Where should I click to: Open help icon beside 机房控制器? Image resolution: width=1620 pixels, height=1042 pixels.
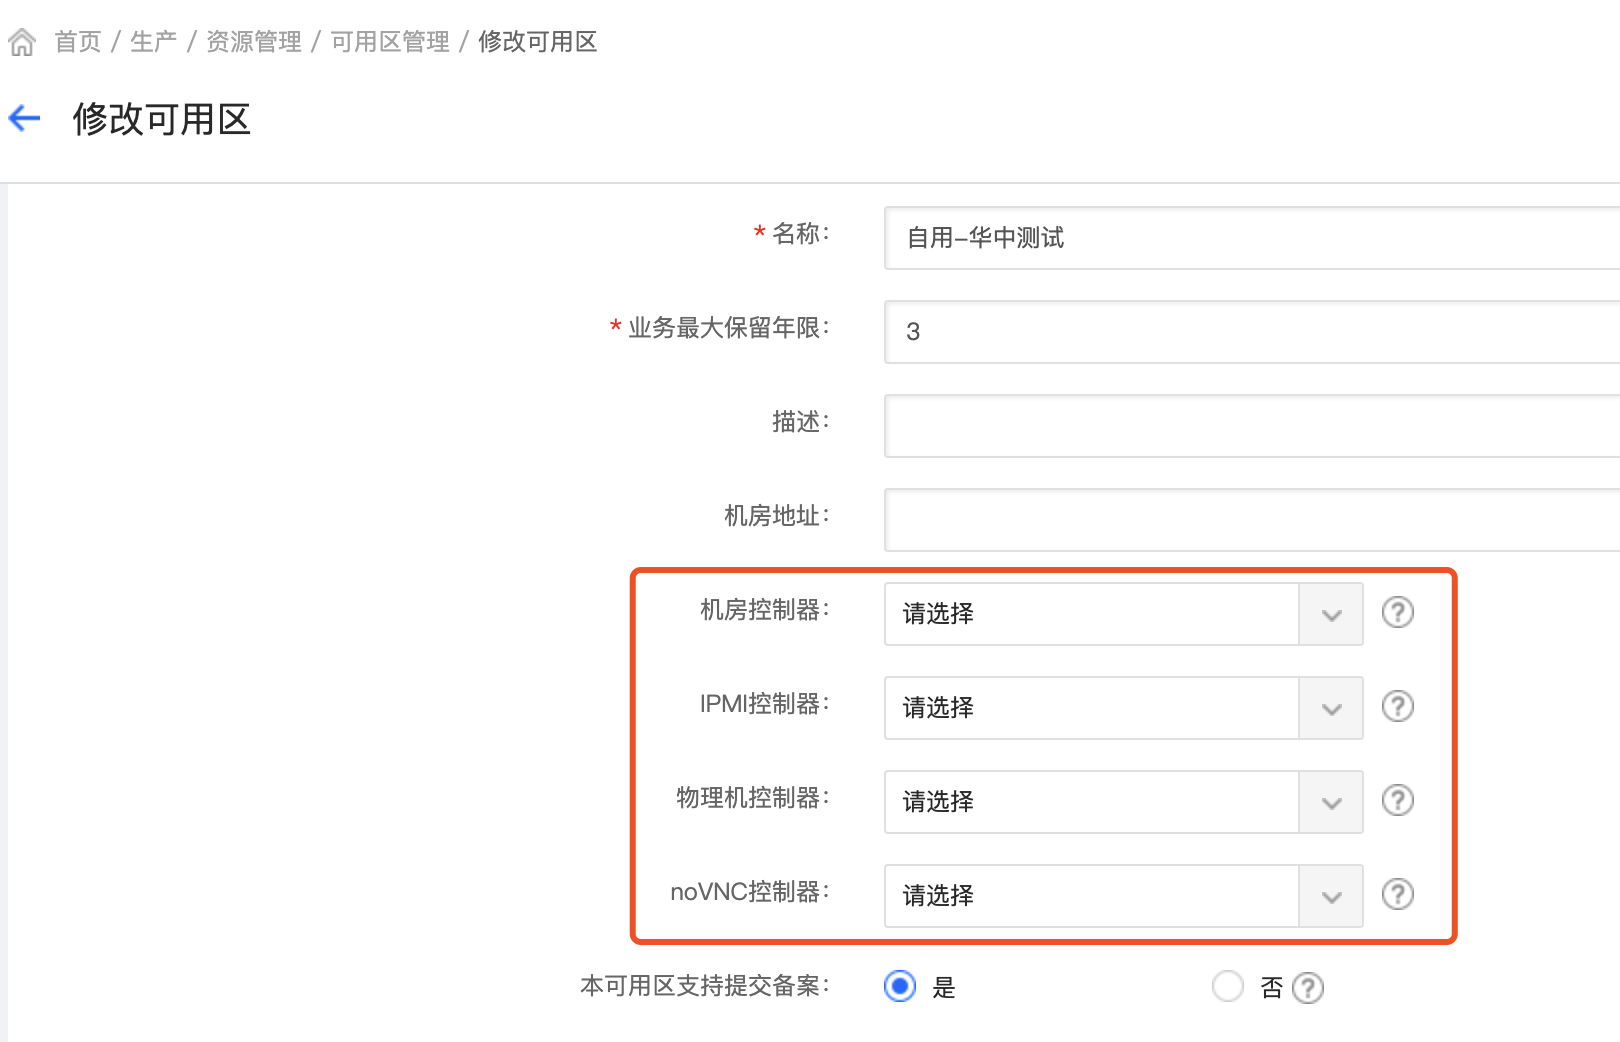click(1397, 612)
